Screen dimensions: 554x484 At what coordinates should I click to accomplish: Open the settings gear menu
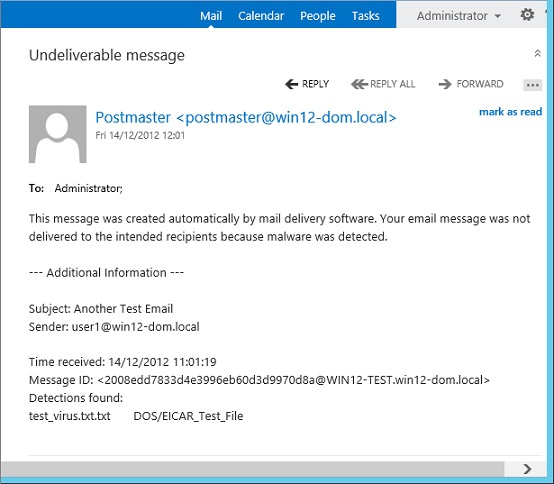coord(527,15)
